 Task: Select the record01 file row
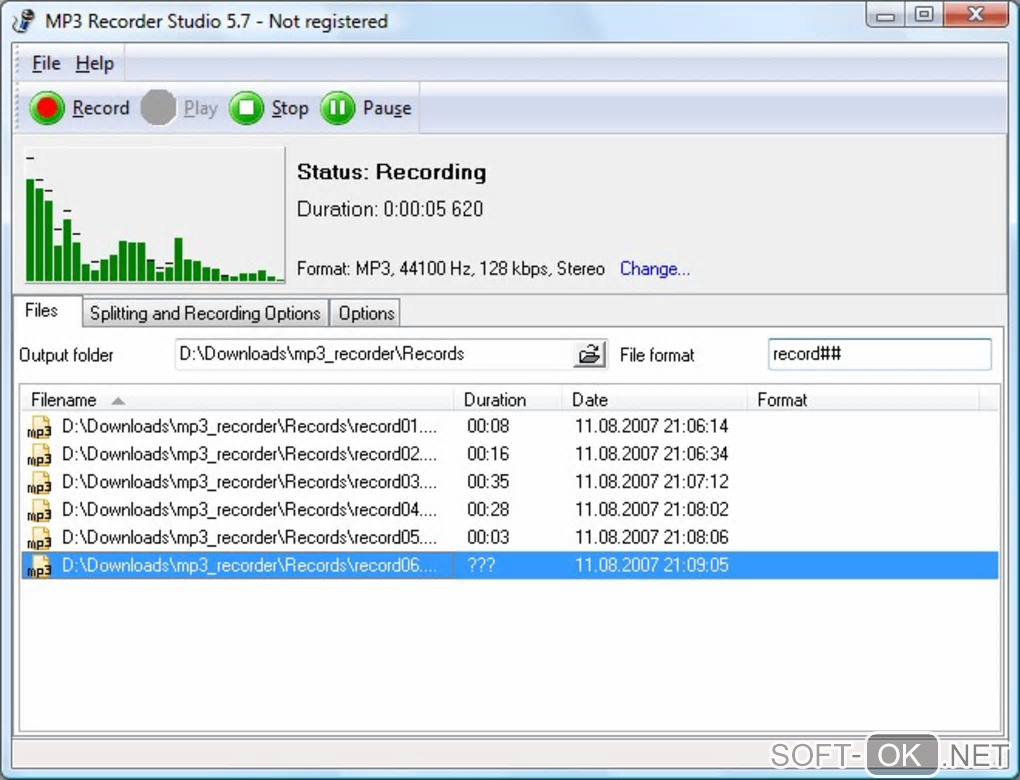click(x=510, y=427)
